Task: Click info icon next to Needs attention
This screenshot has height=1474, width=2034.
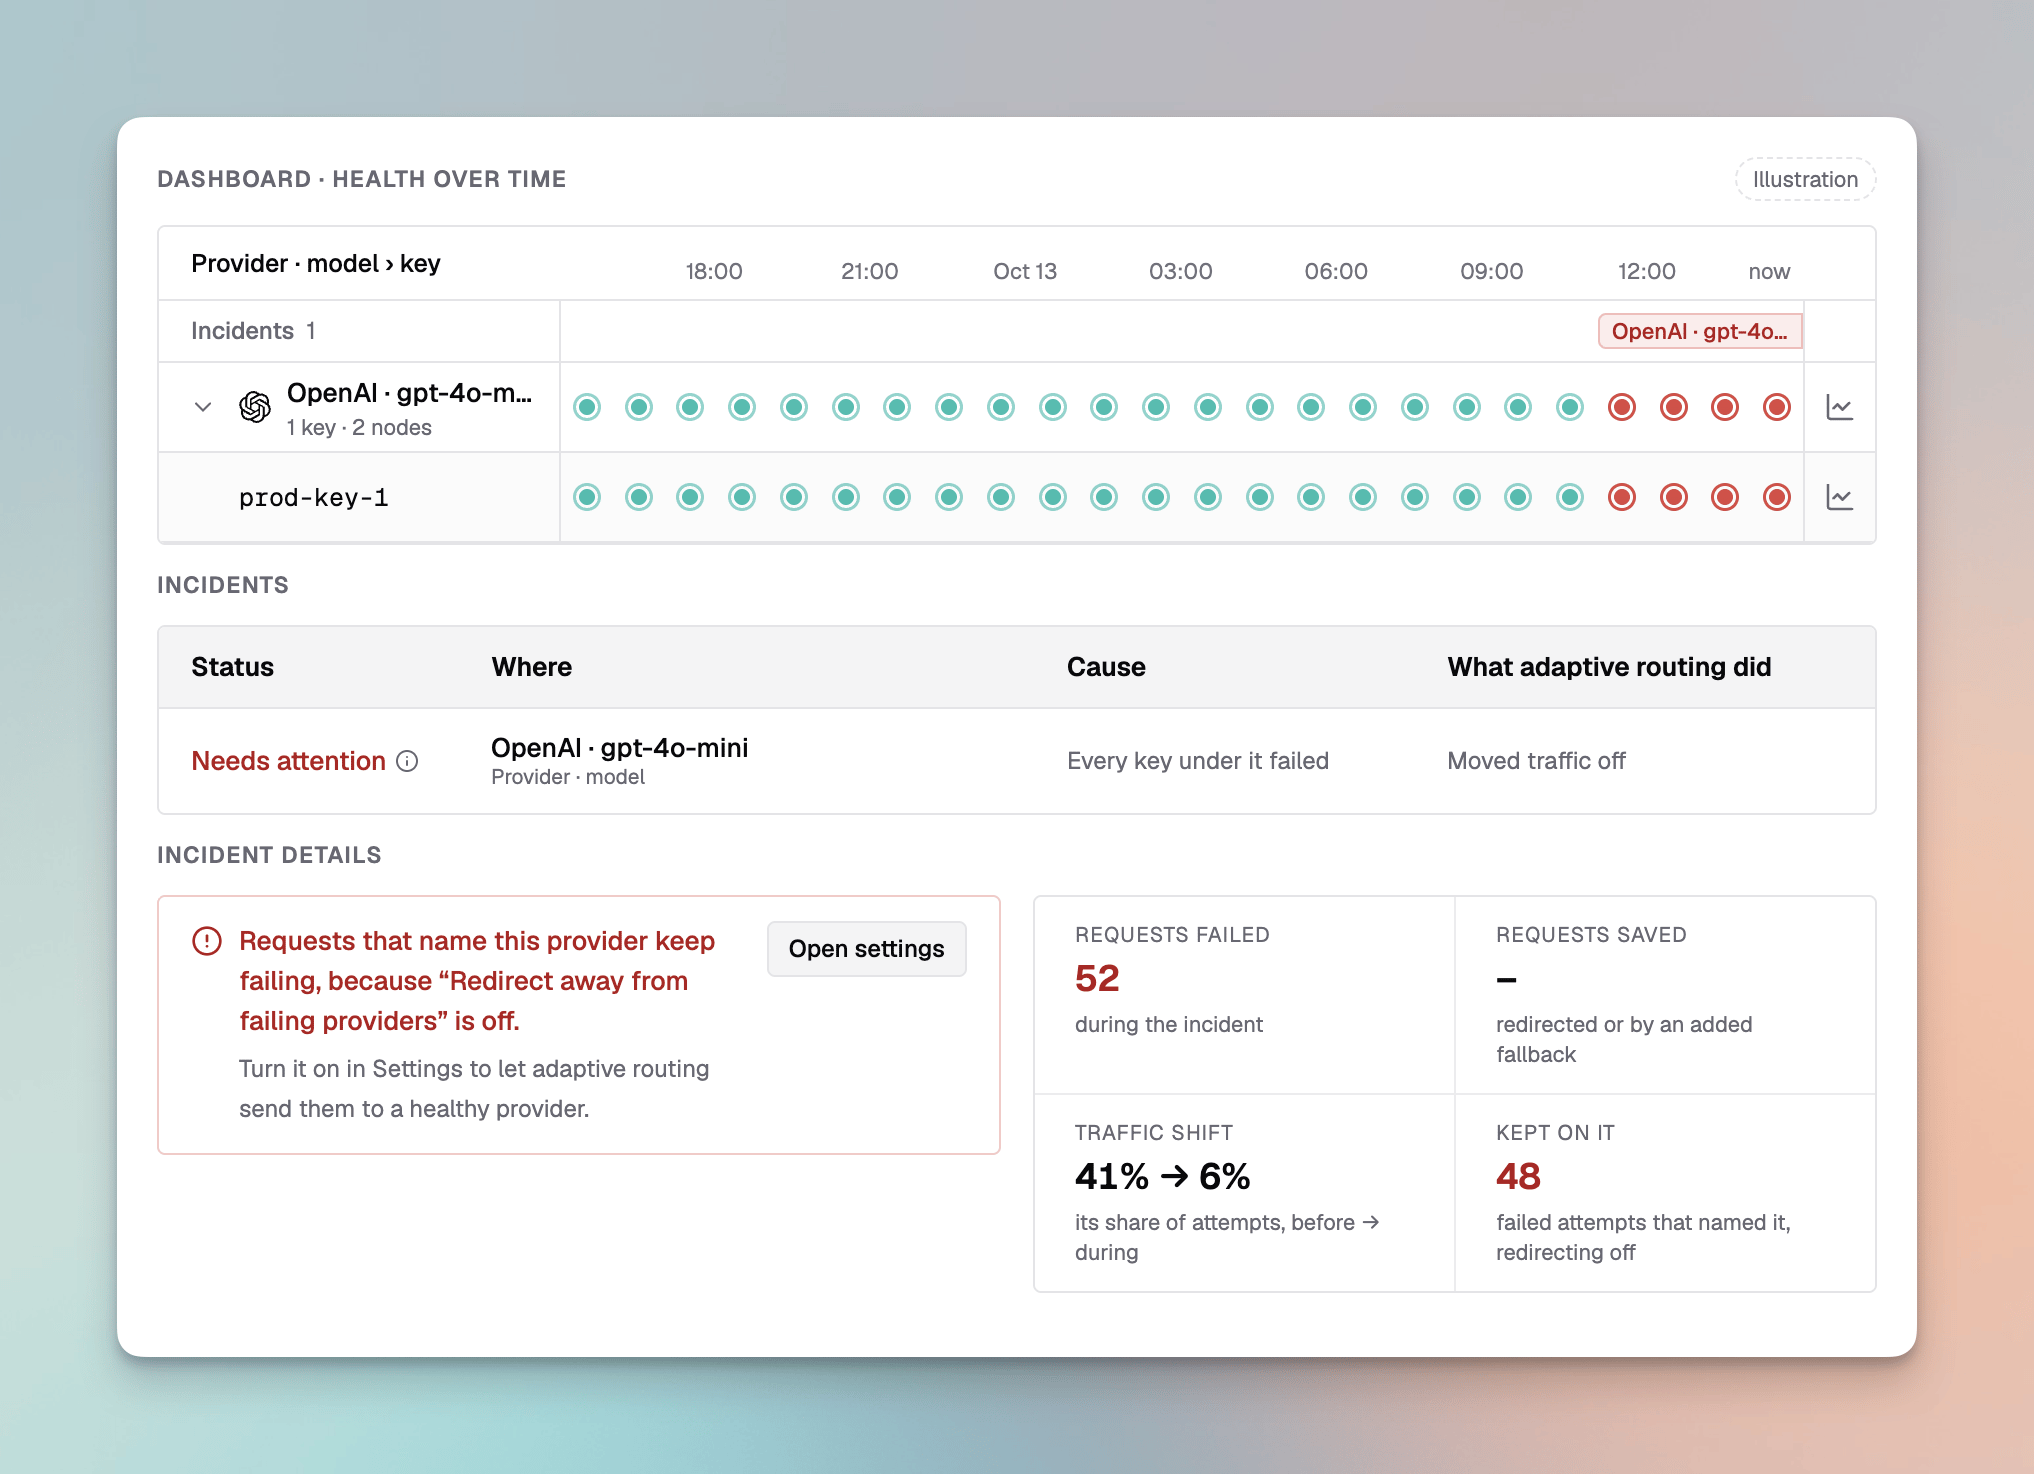Action: pos(407,761)
